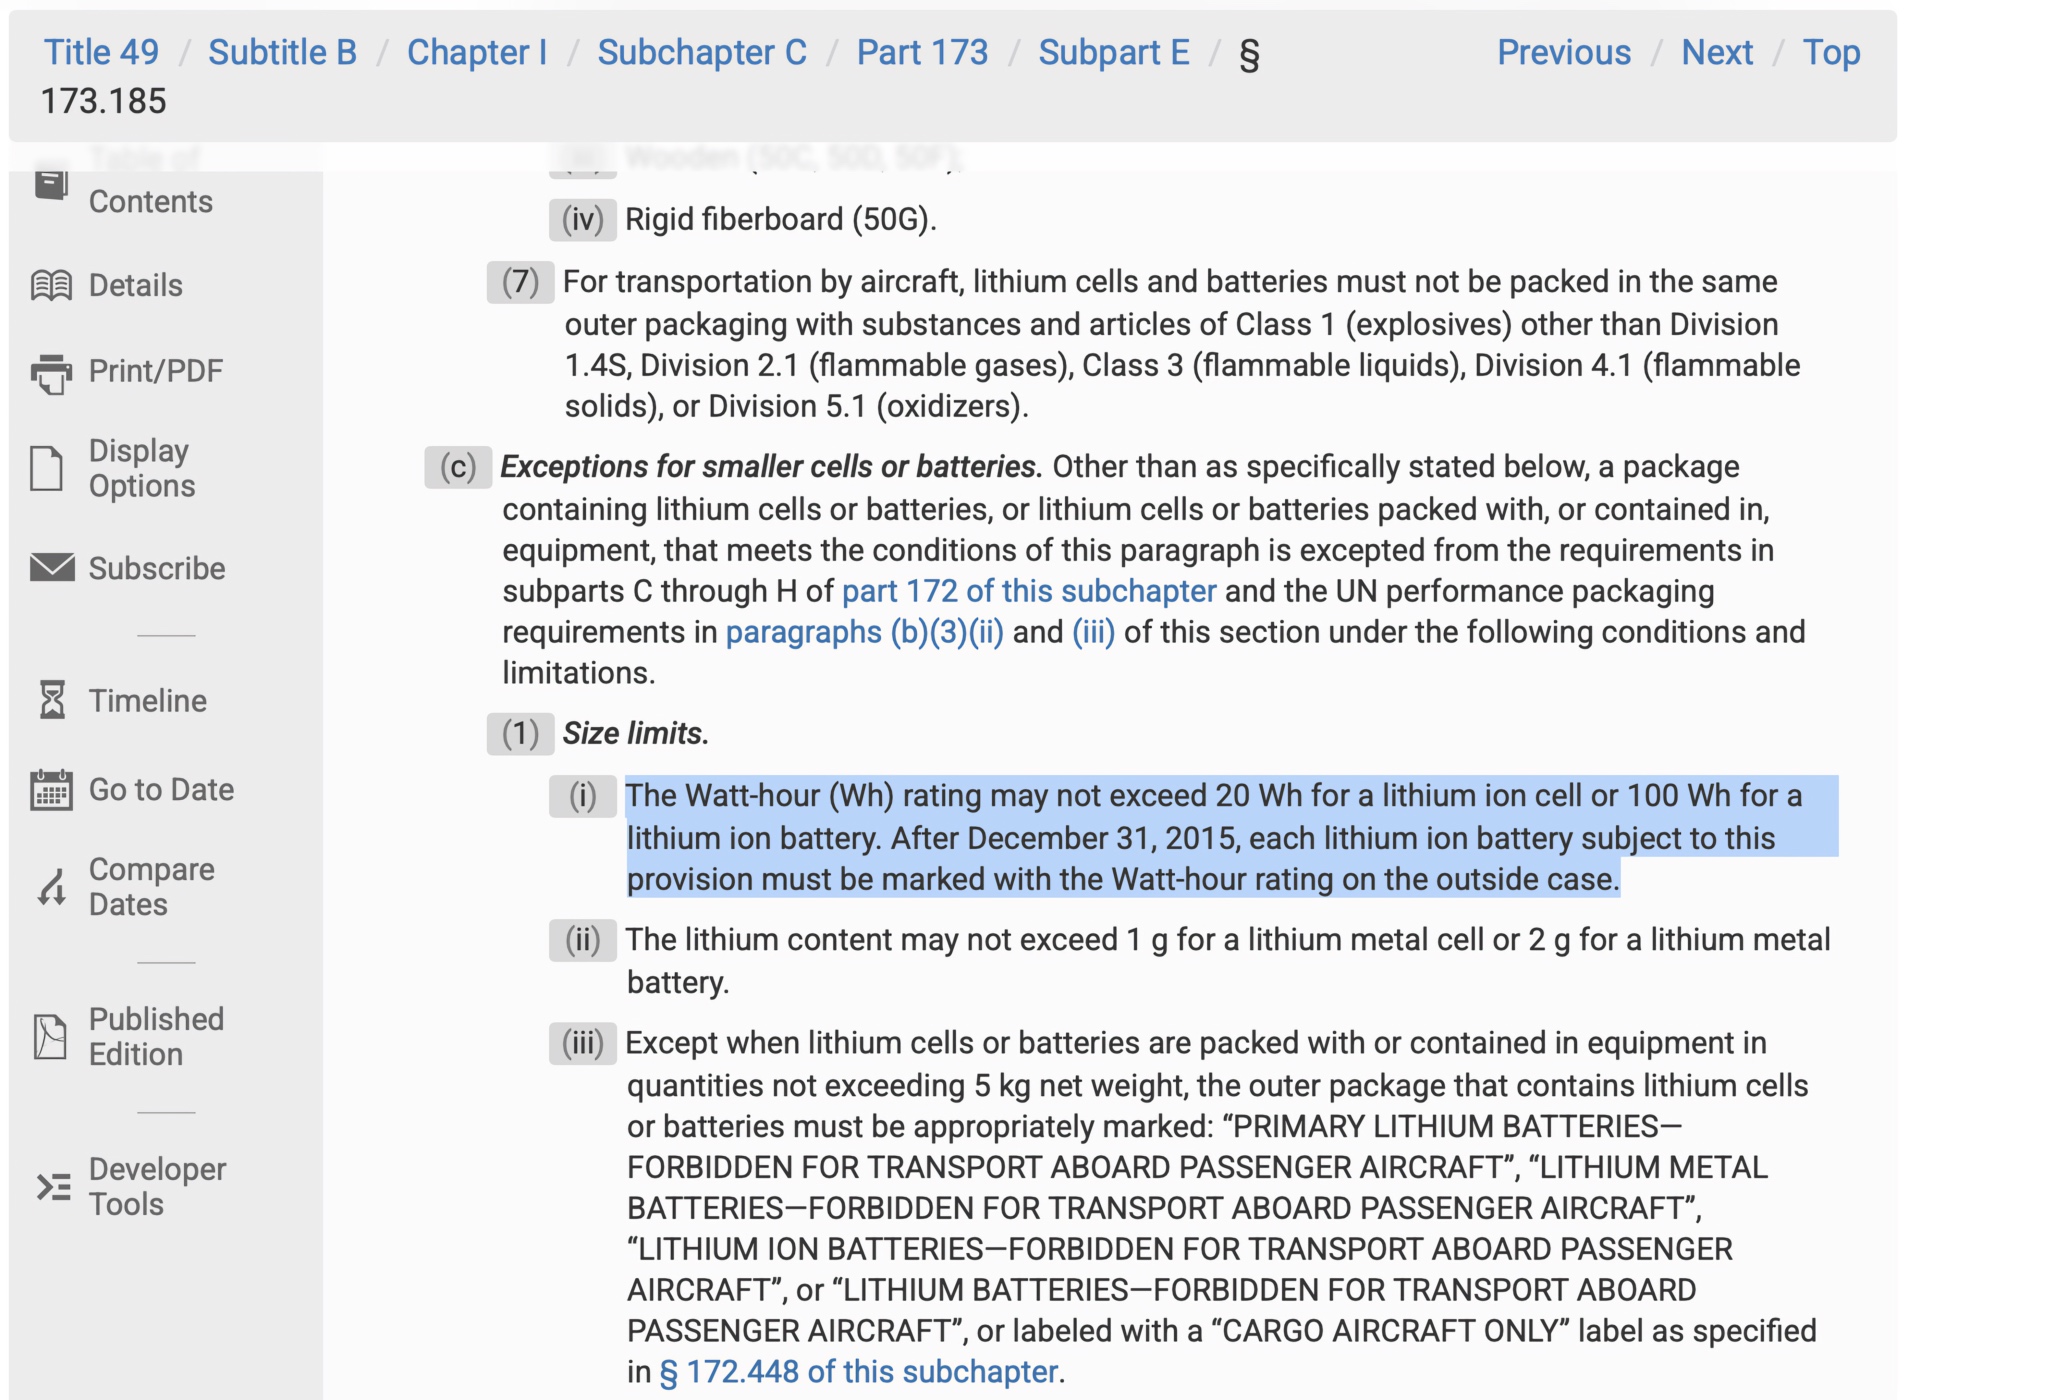
Task: Open the Table of Contents icon
Action: pos(51,183)
